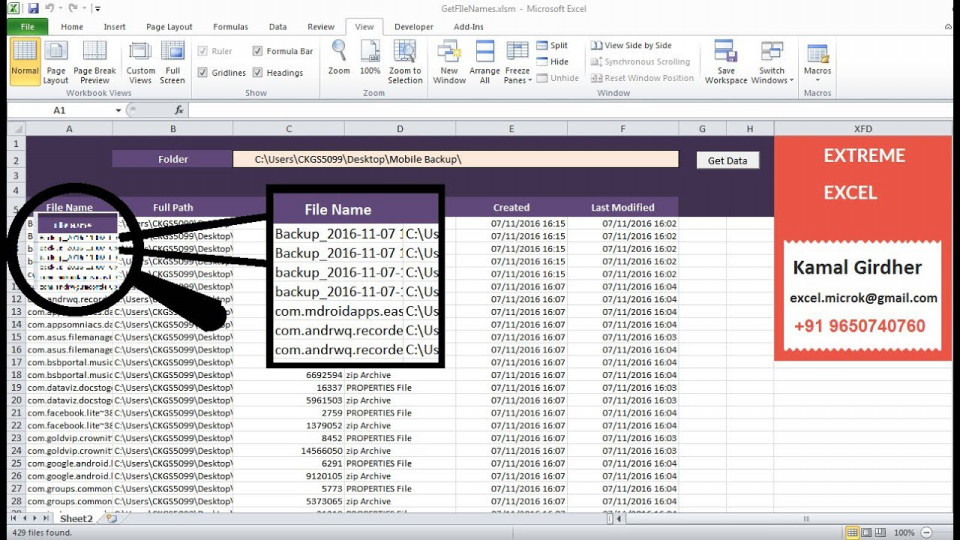Select Normal workbook view
Image resolution: width=960 pixels, height=540 pixels.
24,61
